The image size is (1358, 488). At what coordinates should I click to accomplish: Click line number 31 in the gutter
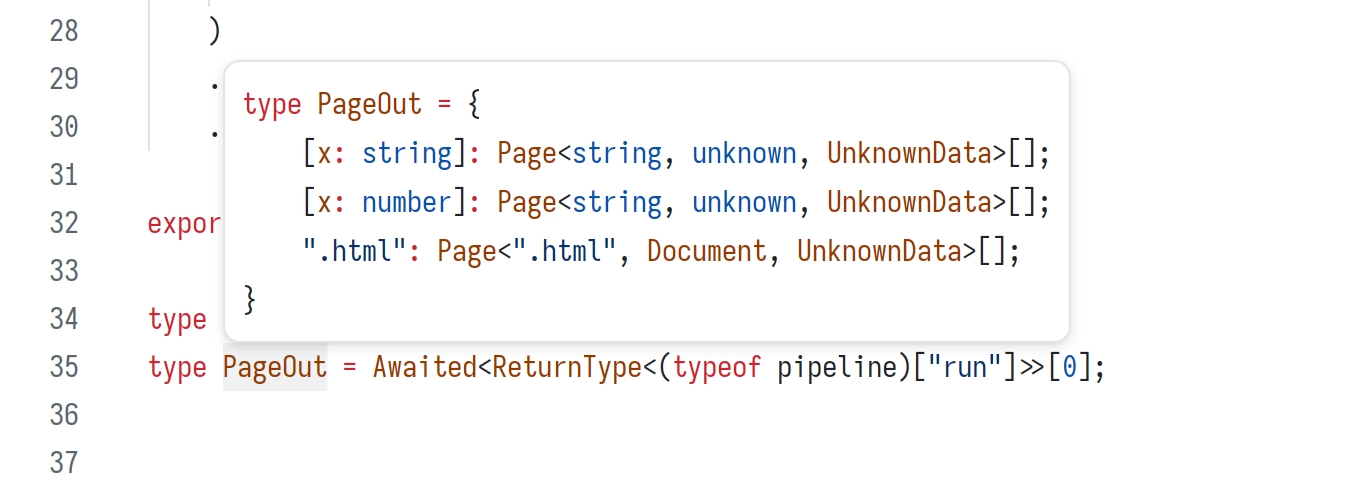click(x=64, y=174)
